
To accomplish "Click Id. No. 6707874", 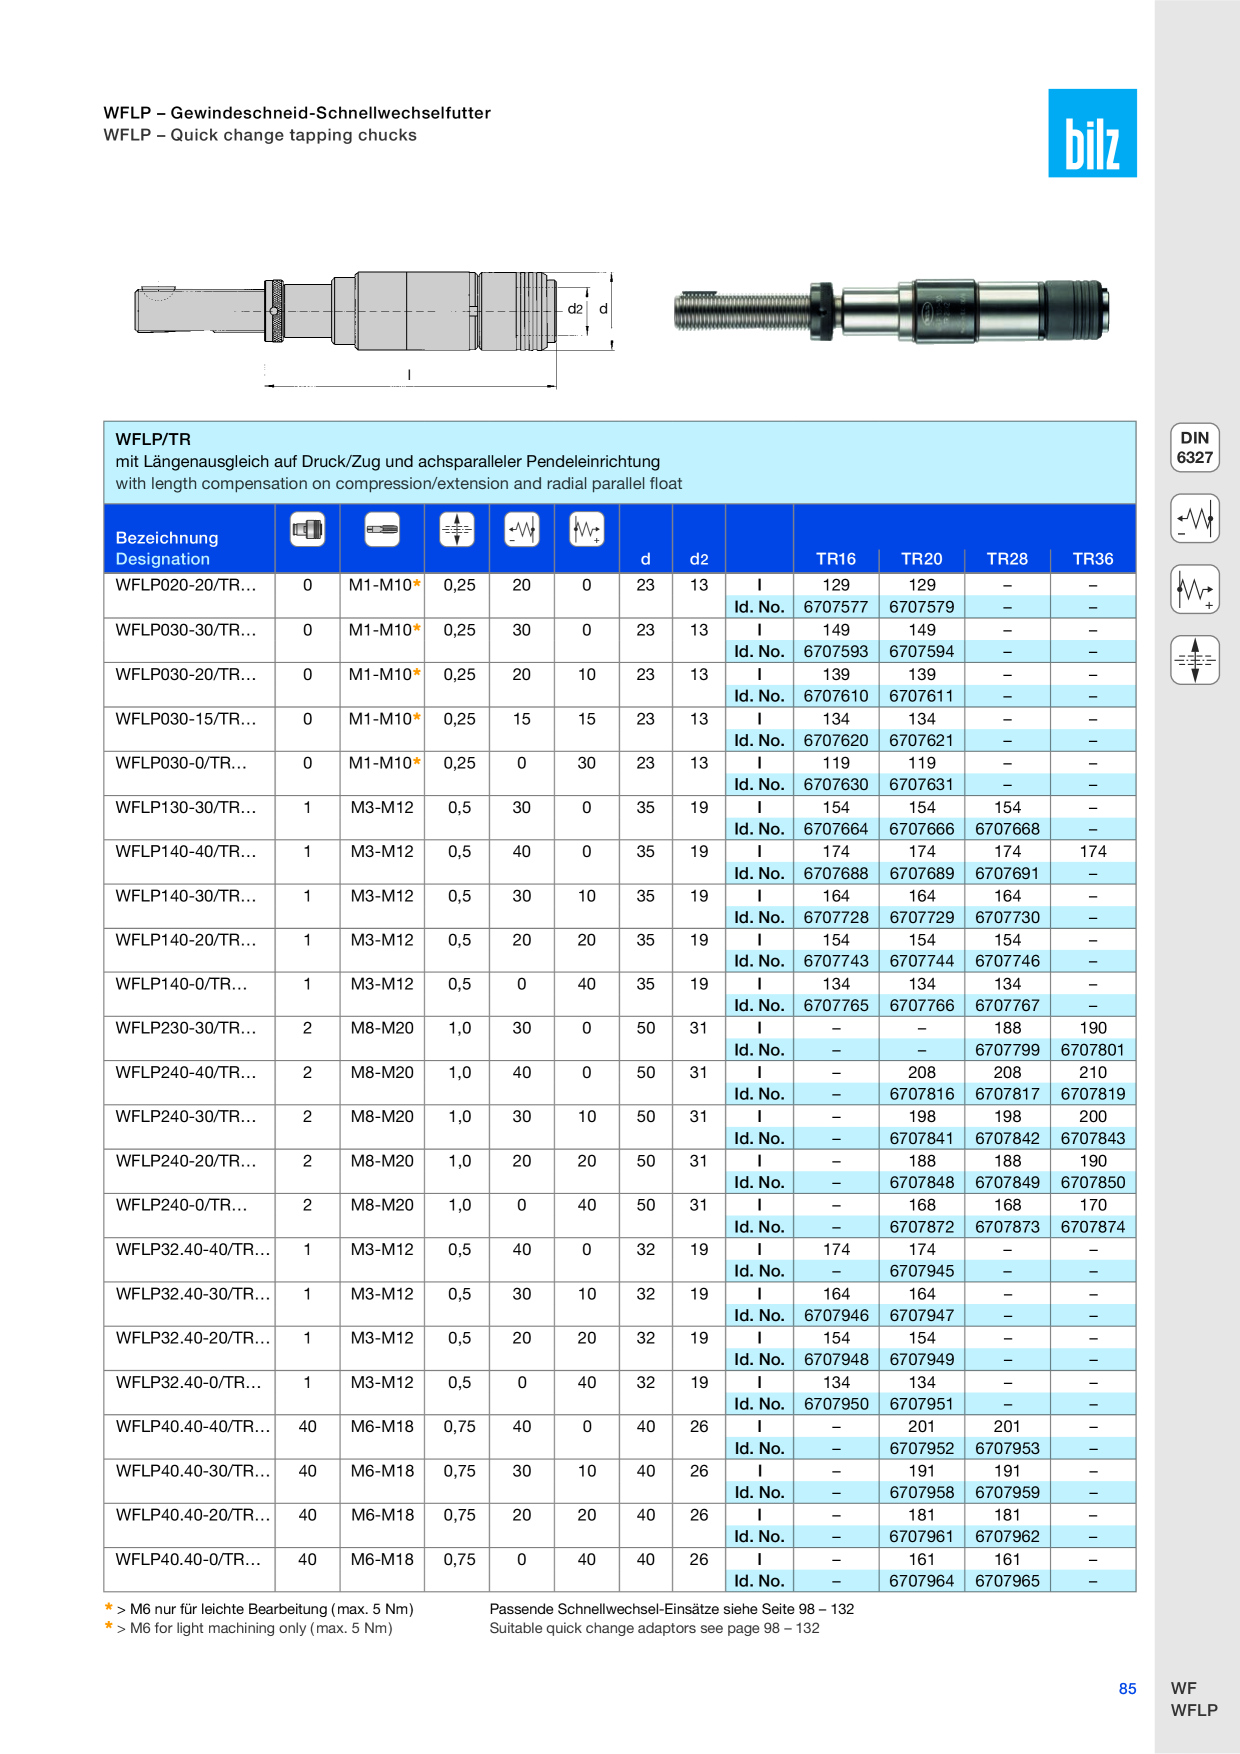I will [x=1093, y=1227].
